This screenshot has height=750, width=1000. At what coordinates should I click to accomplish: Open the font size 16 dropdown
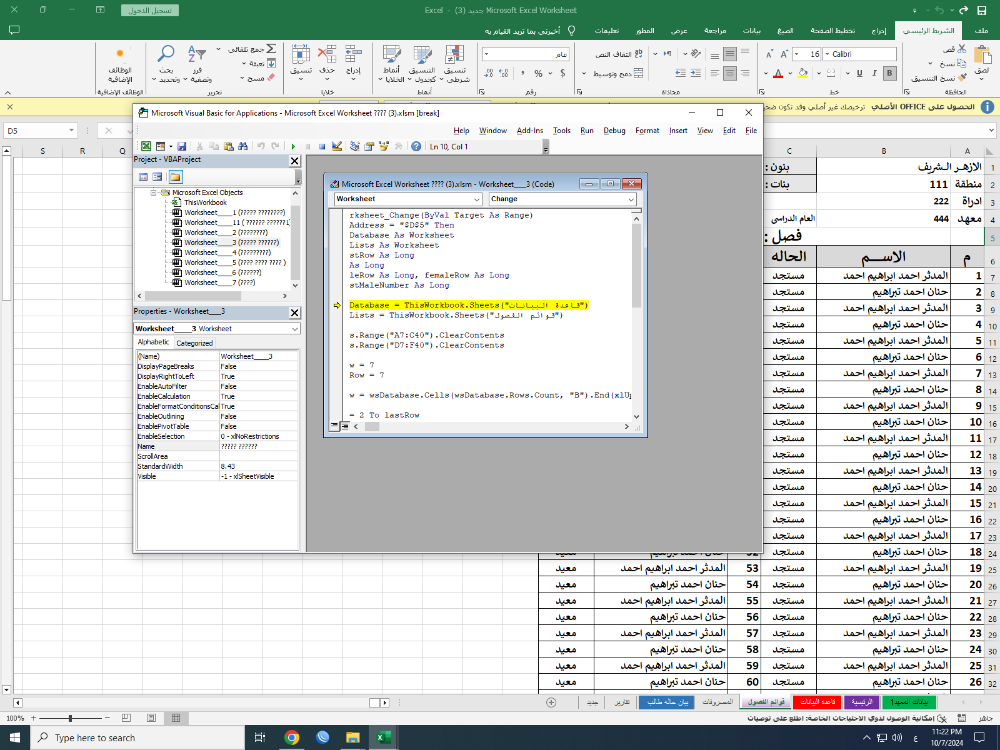pos(797,54)
